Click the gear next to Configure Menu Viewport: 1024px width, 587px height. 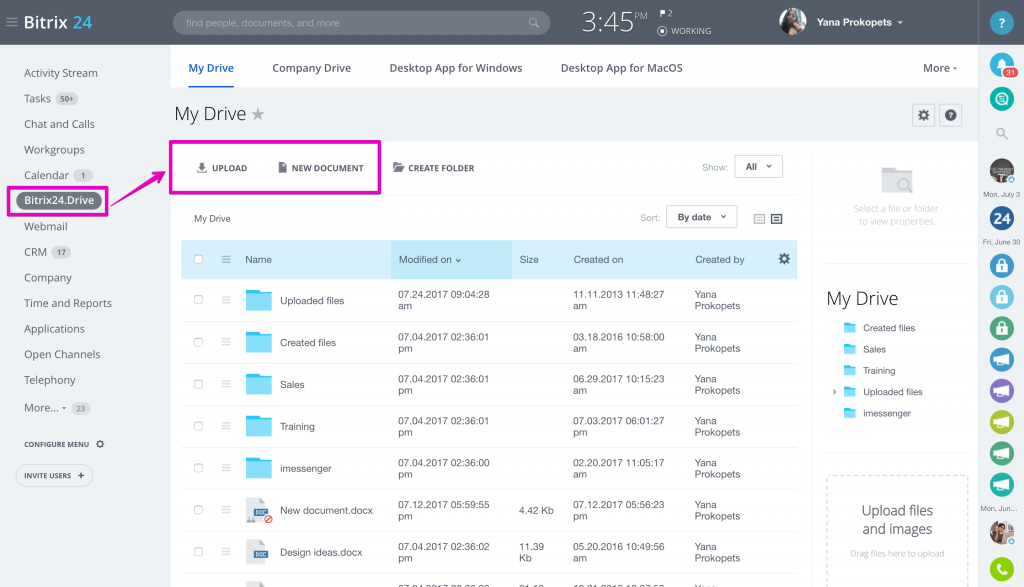pyautogui.click(x=100, y=444)
